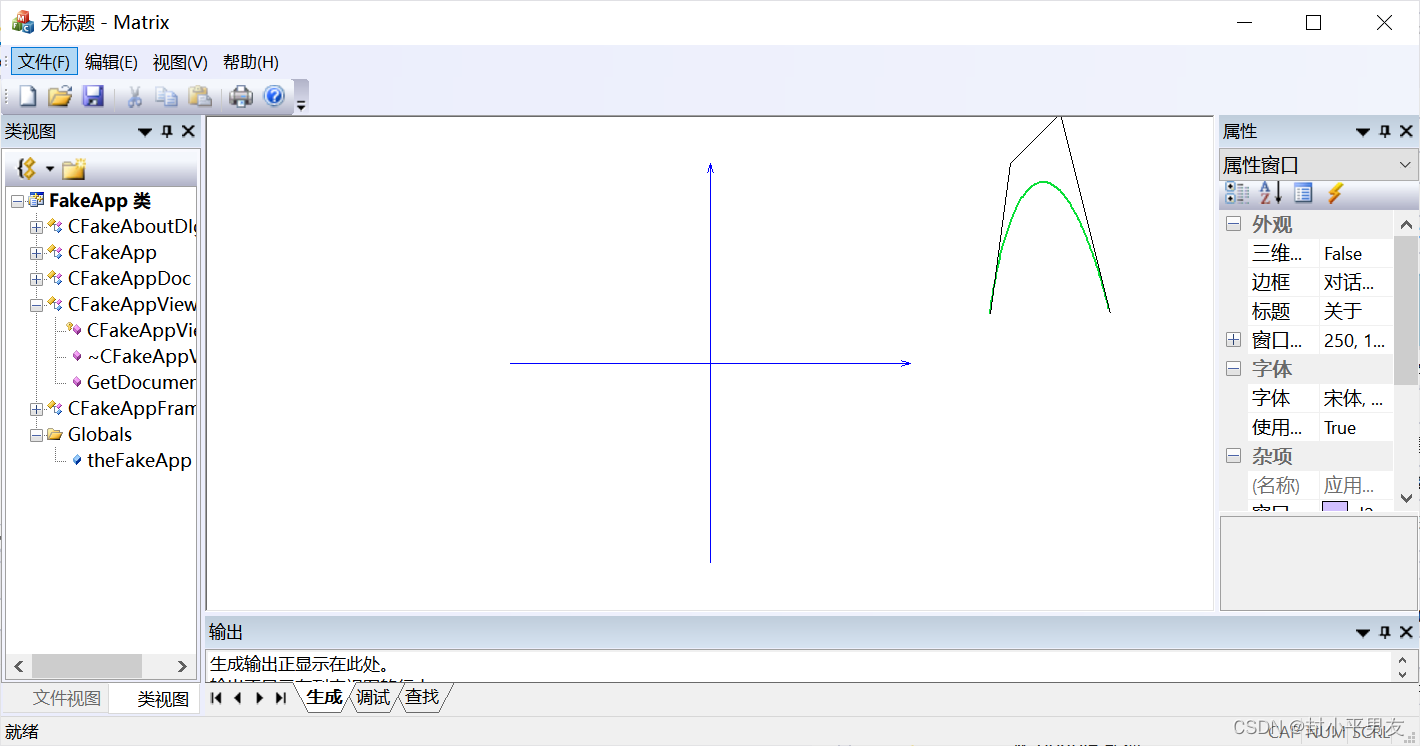Open the 视图(V) menu
The height and width of the screenshot is (746, 1420).
click(x=180, y=62)
